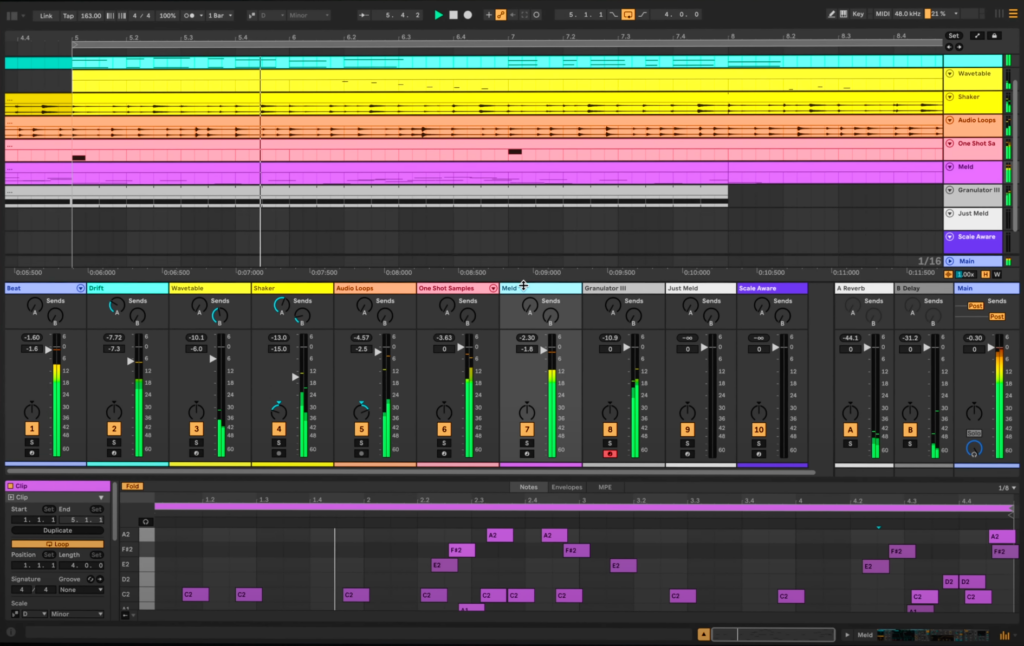Click the Arrangement Record button
This screenshot has width=1024, height=646.
point(468,14)
